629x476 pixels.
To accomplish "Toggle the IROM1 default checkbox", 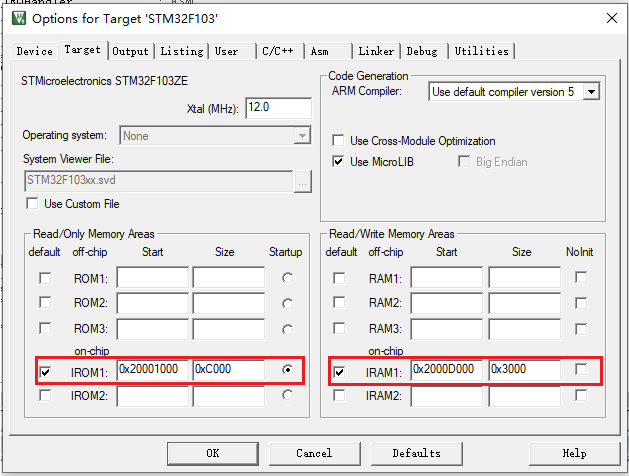I will pyautogui.click(x=45, y=373).
